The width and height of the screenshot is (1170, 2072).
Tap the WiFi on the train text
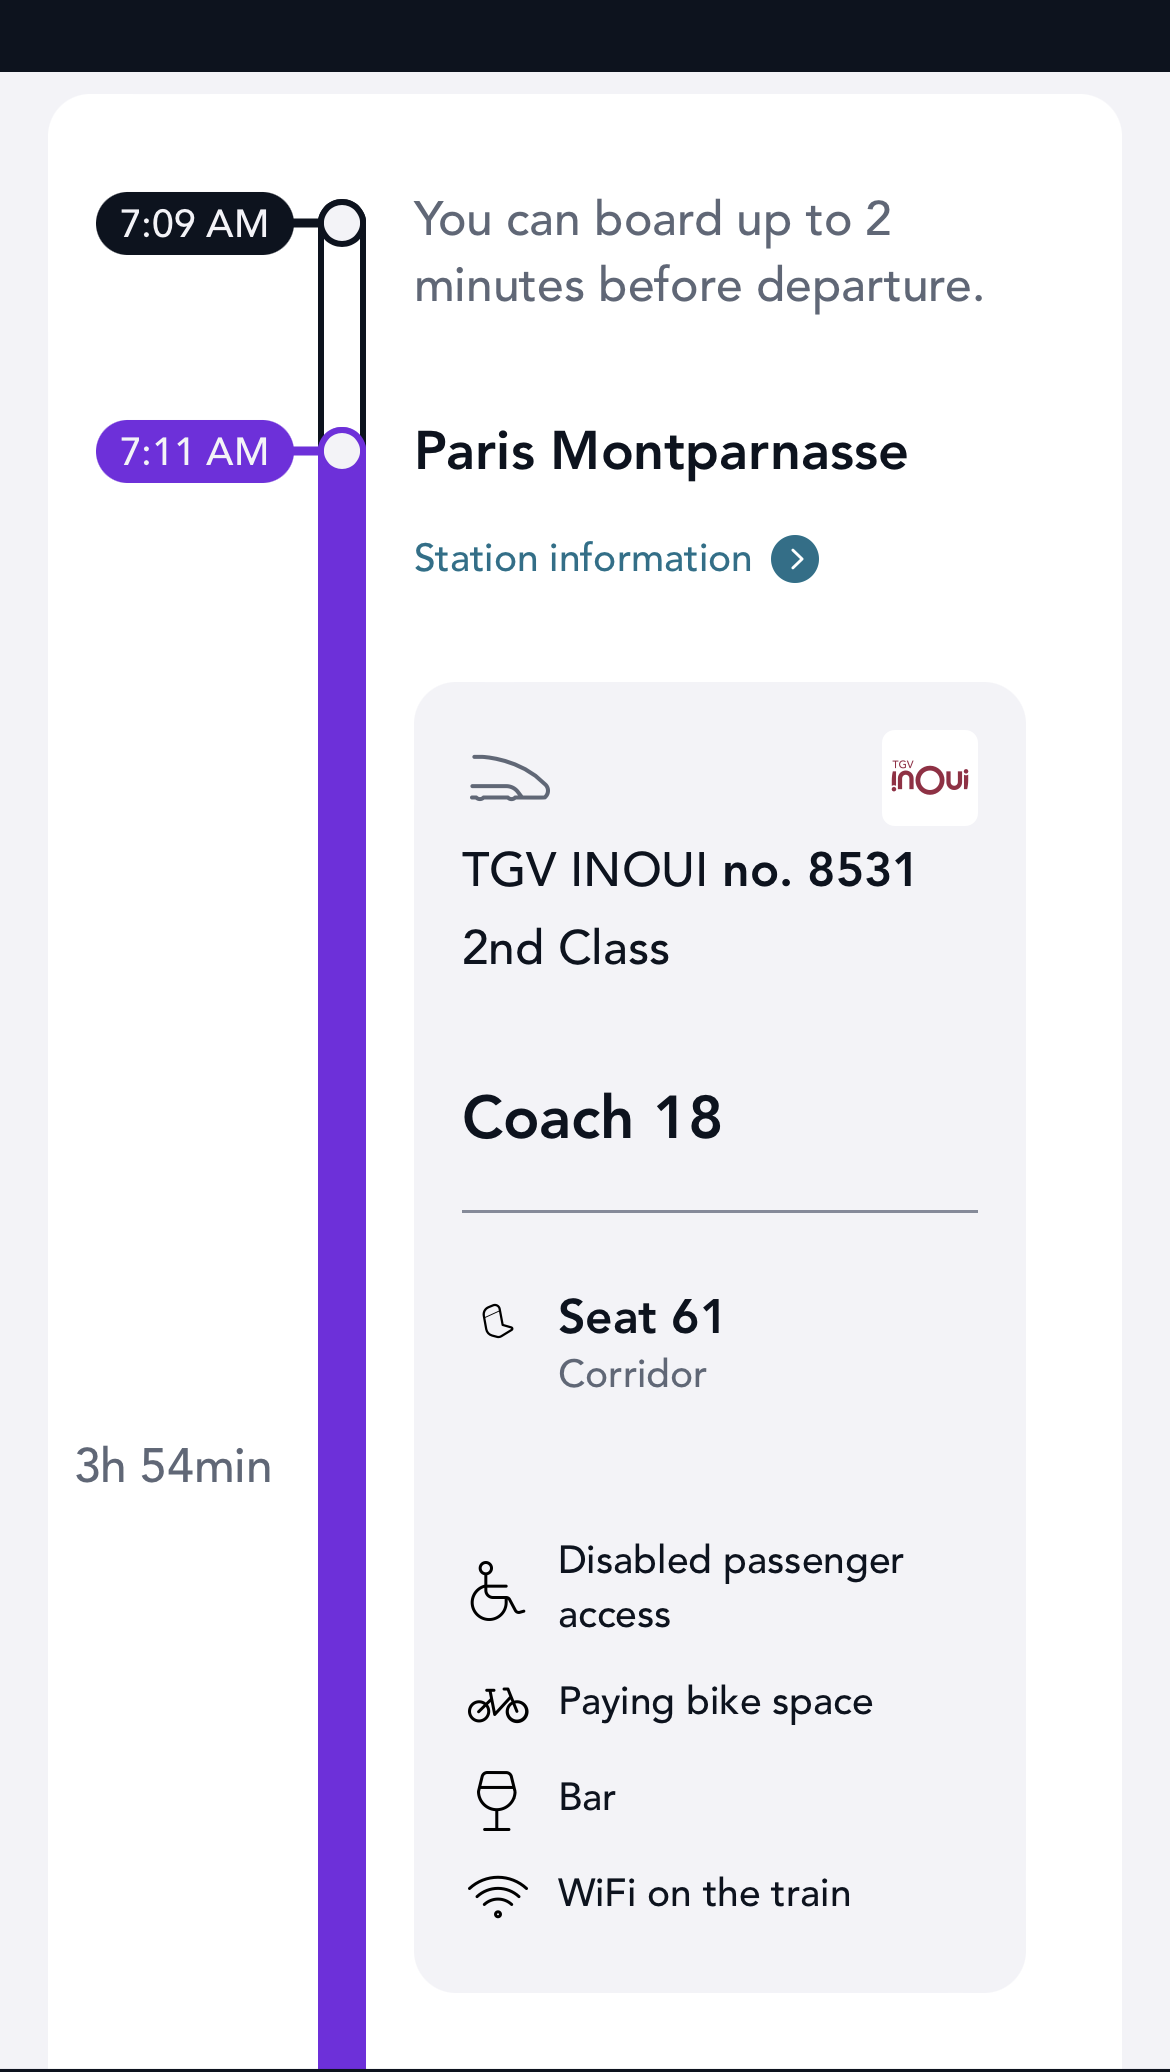(x=704, y=1894)
